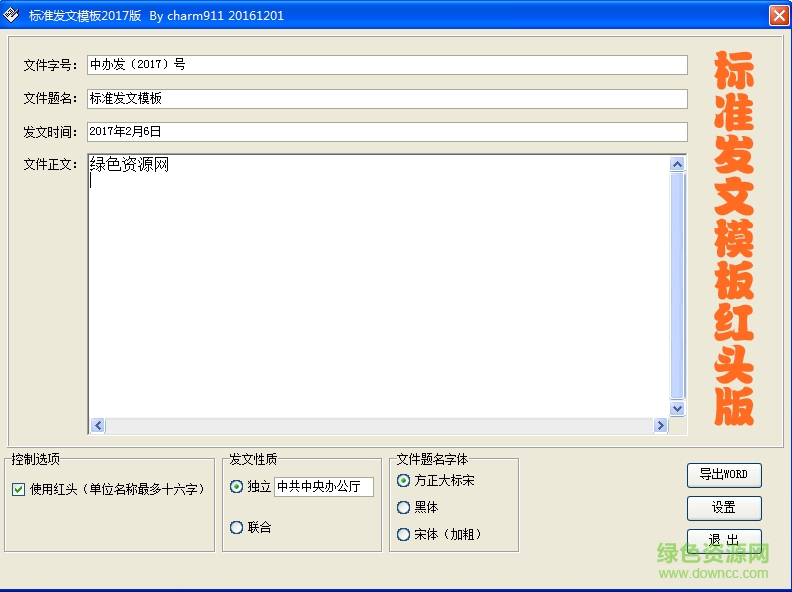792x592 pixels.
Task: Click the 文件字号 input field
Action: [387, 65]
